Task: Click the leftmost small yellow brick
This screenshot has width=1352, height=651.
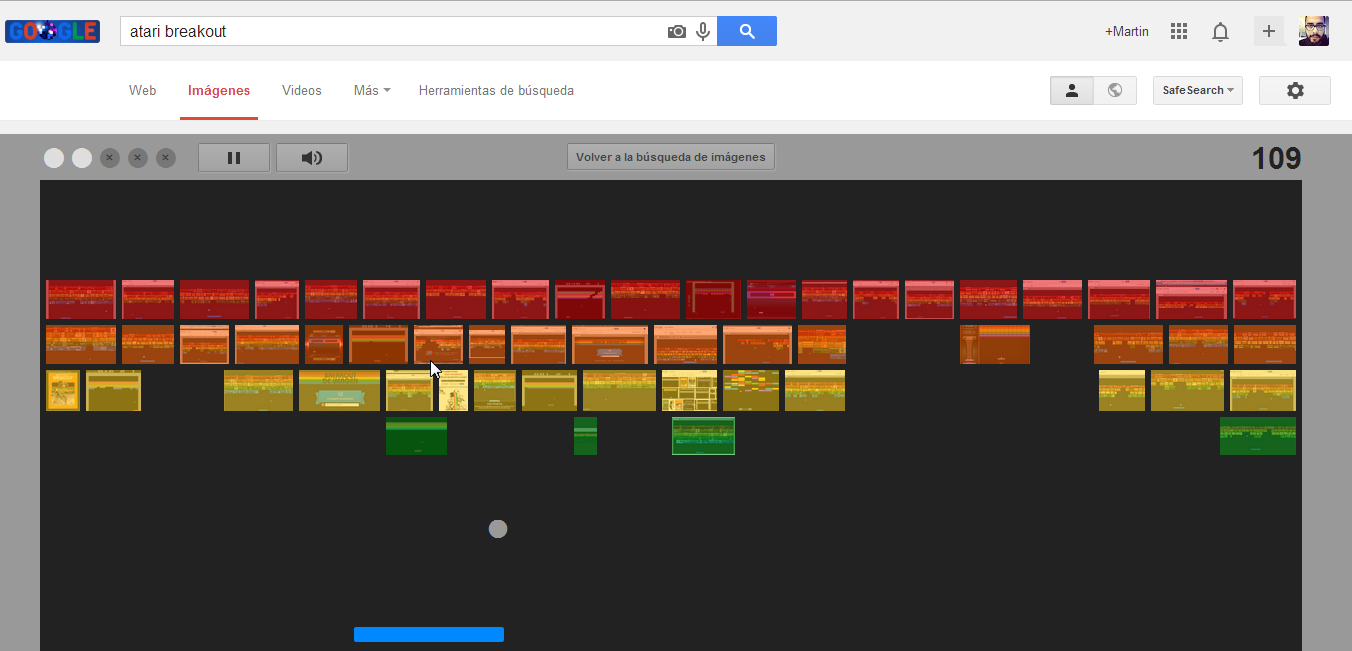Action: [x=63, y=390]
